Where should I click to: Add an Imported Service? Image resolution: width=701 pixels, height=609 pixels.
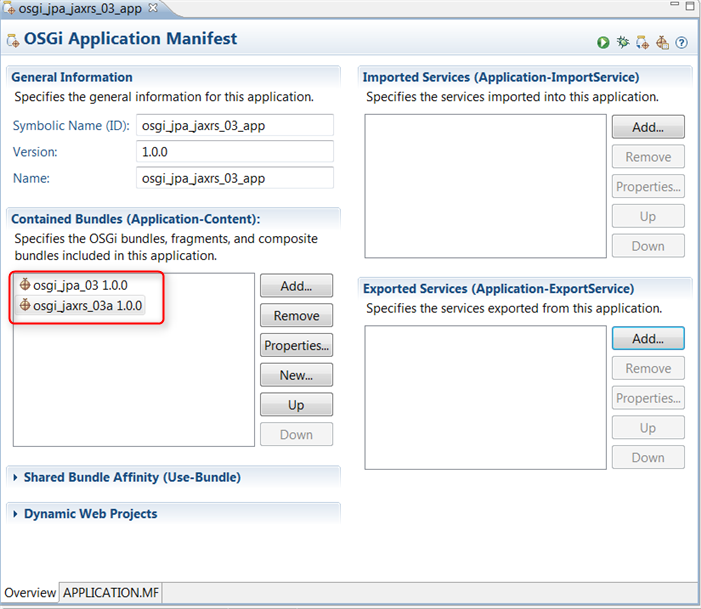click(648, 127)
